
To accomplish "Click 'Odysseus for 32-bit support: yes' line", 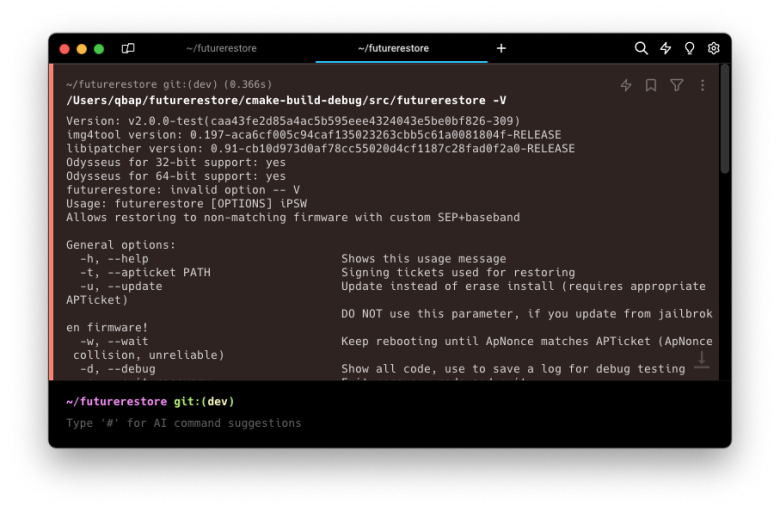I will click(x=176, y=163).
